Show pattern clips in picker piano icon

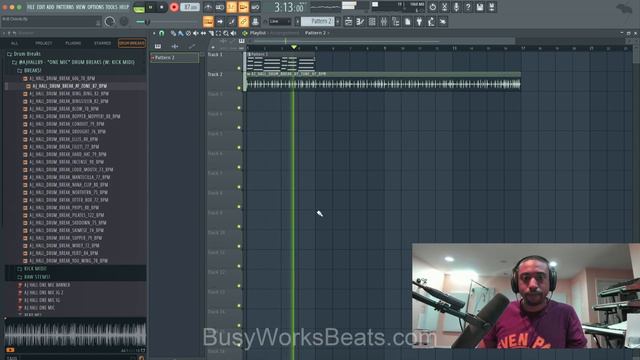pos(158,47)
